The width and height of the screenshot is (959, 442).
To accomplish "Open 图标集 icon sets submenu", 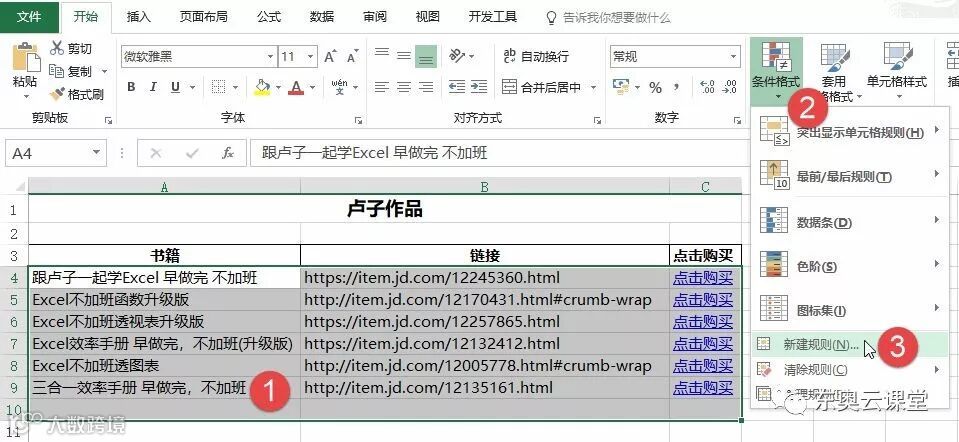I will tap(849, 310).
